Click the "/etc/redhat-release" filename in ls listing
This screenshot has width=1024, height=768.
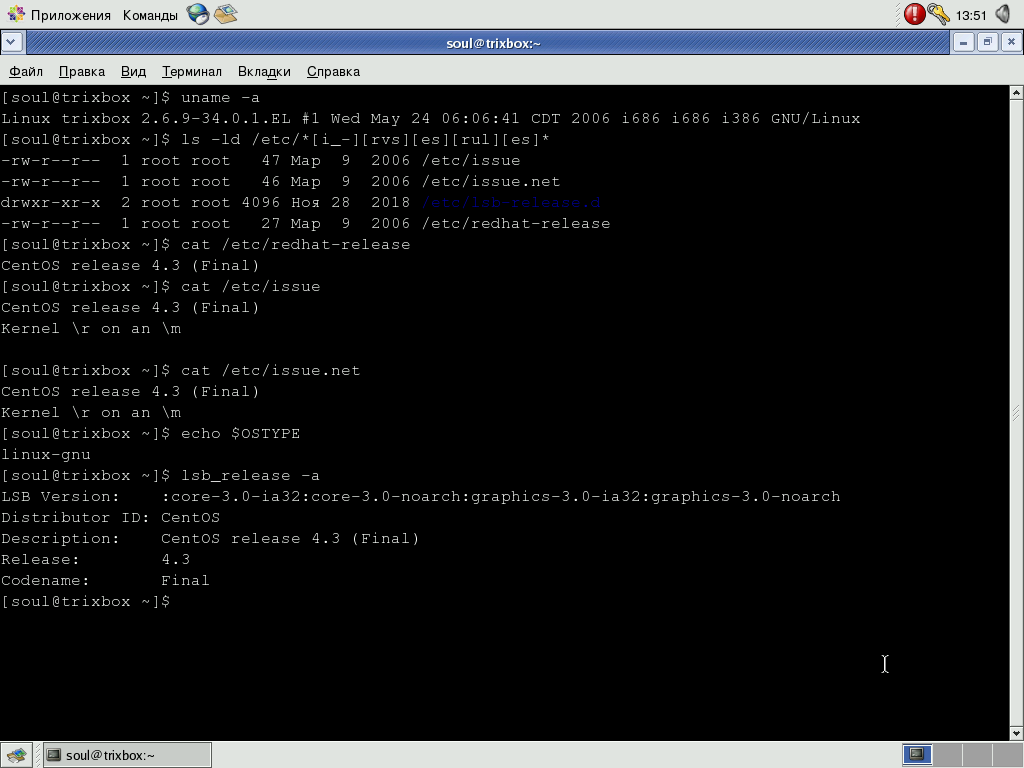pos(516,223)
